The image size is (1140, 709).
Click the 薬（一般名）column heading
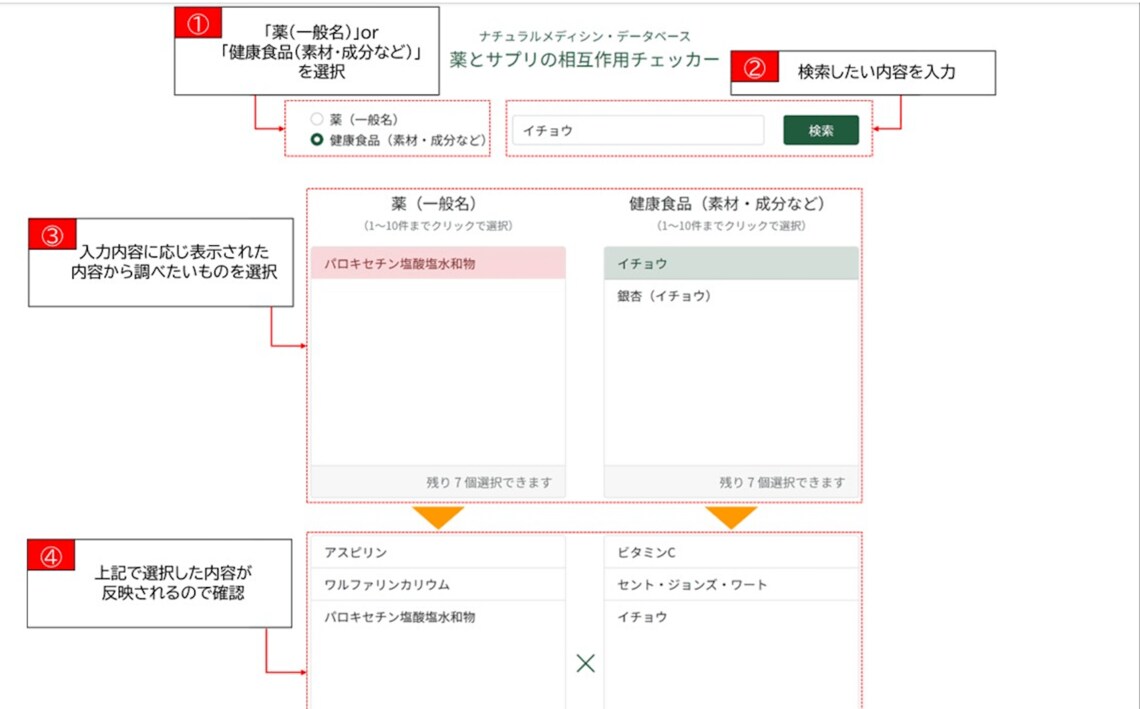tap(434, 204)
